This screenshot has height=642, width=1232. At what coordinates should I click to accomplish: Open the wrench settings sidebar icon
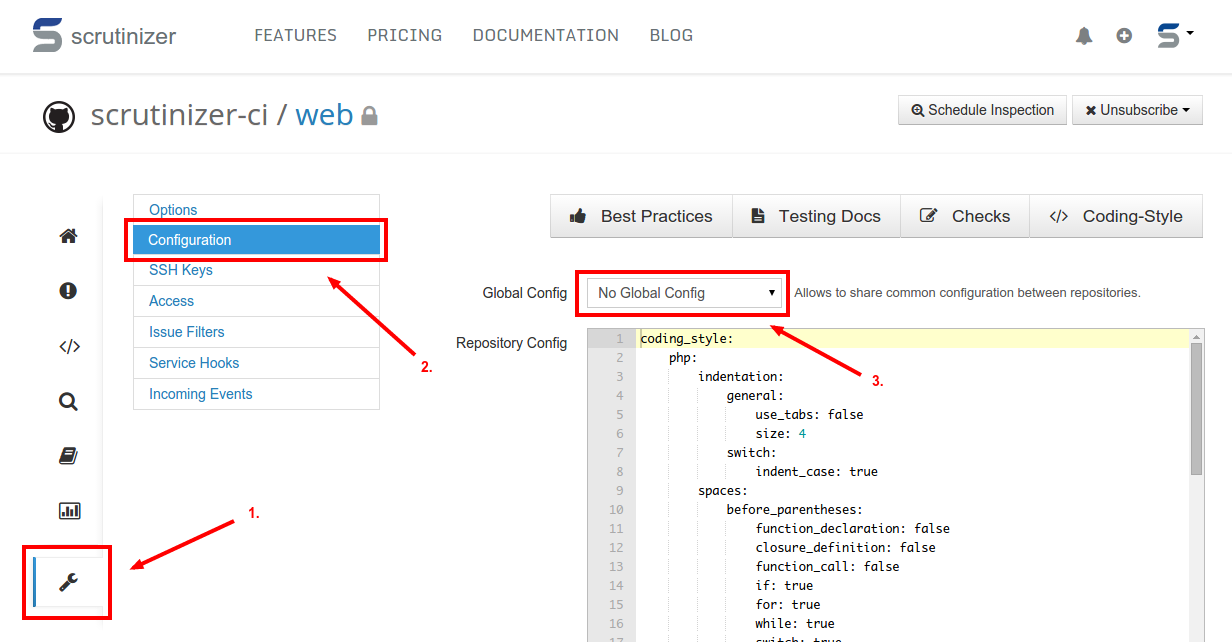(68, 582)
